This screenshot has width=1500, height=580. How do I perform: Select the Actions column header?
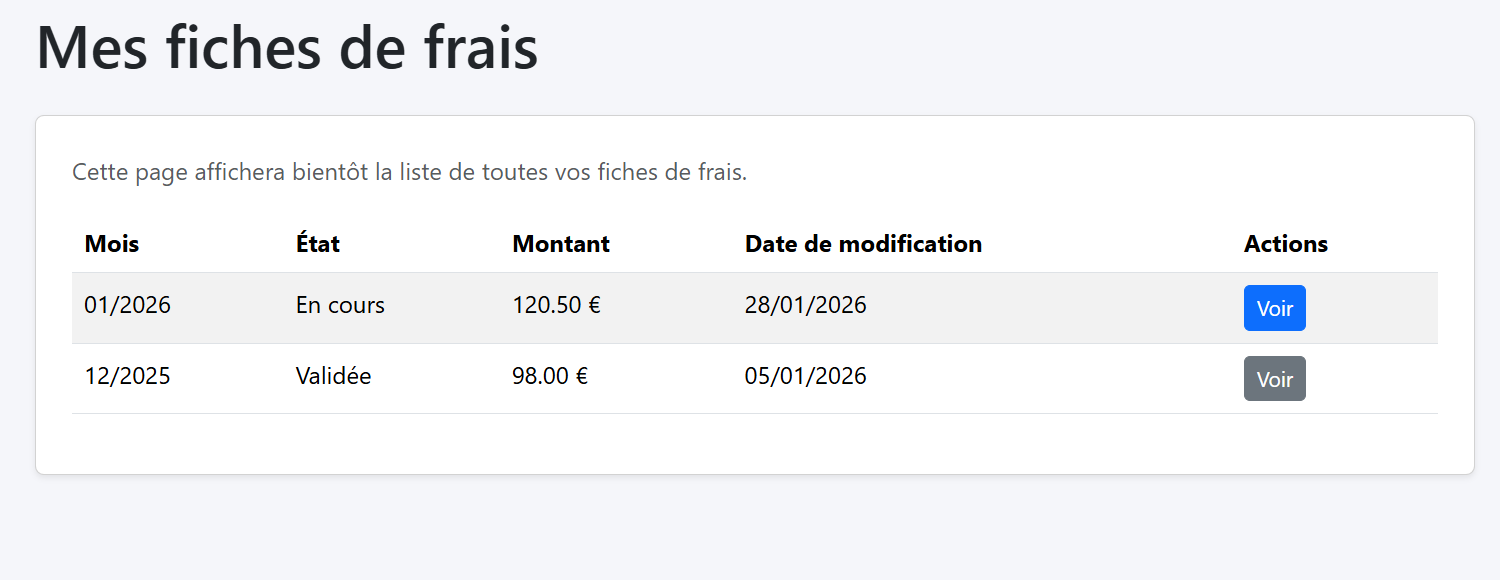coord(1285,243)
